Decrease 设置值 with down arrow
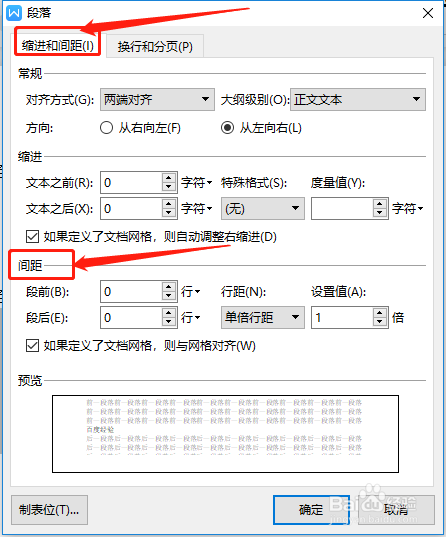Screen dimensions: 446x537 tap(380, 322)
